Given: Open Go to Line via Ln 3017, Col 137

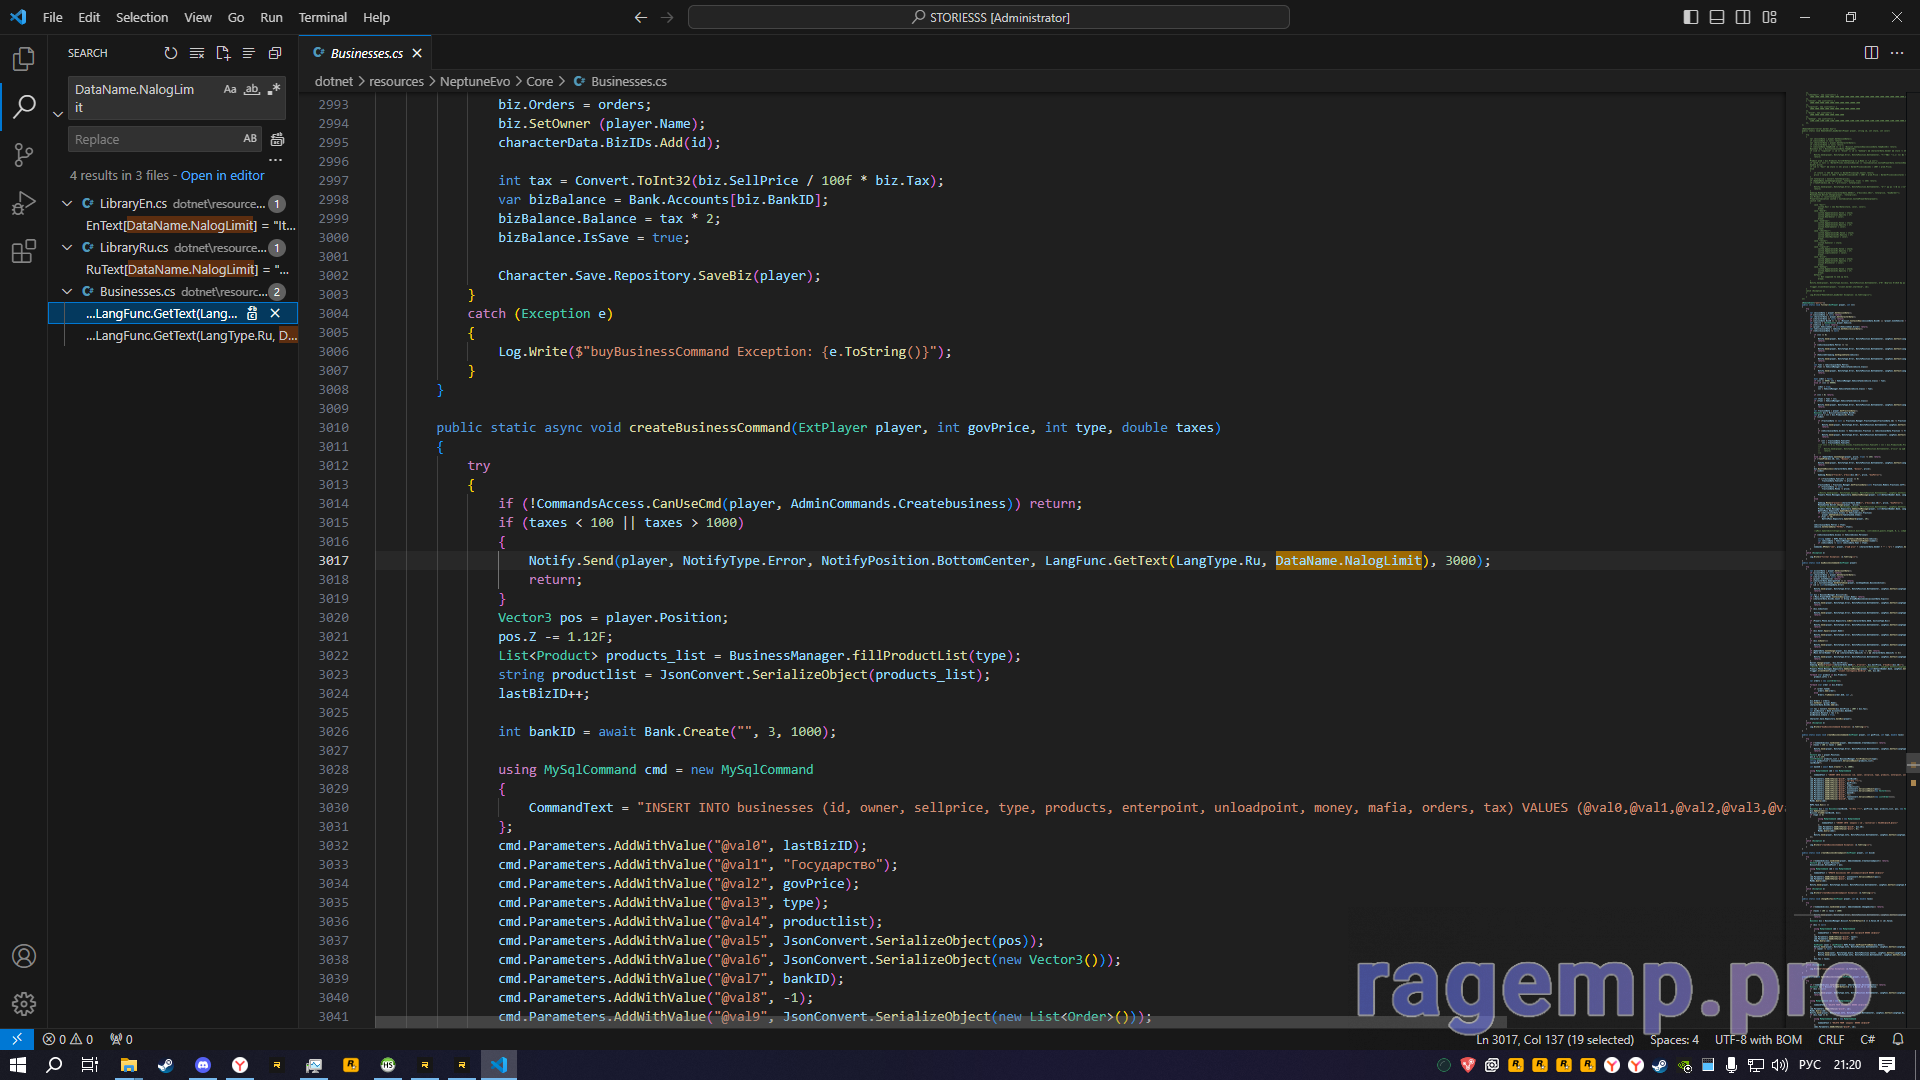Looking at the screenshot, I should point(1555,1039).
